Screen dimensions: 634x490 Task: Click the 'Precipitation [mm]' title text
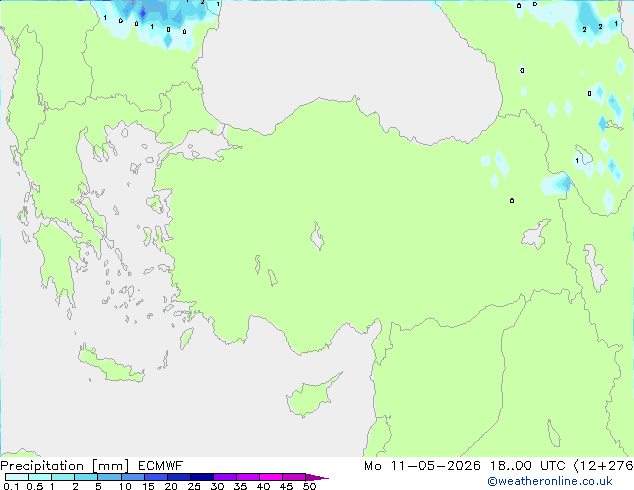65,466
